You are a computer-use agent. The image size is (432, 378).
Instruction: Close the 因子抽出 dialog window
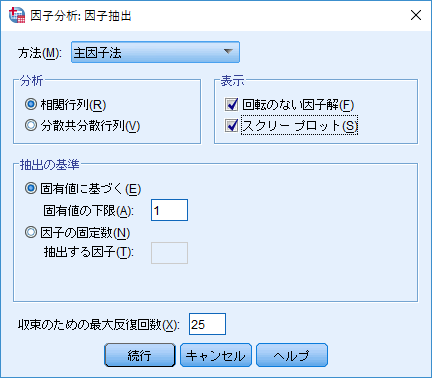(x=416, y=15)
